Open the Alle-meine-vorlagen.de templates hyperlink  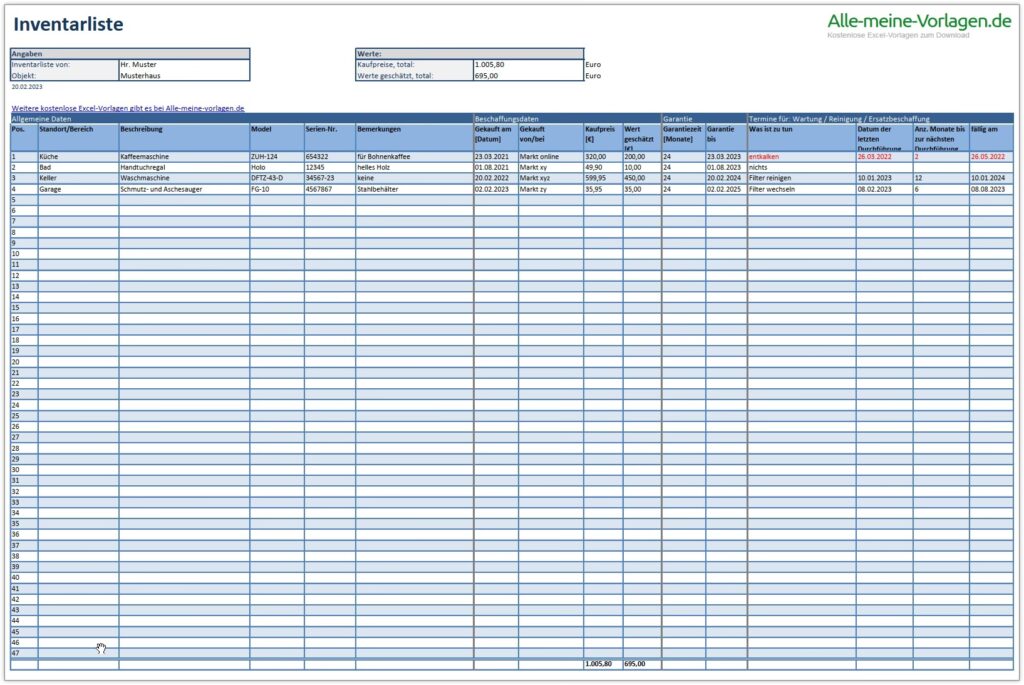click(128, 108)
